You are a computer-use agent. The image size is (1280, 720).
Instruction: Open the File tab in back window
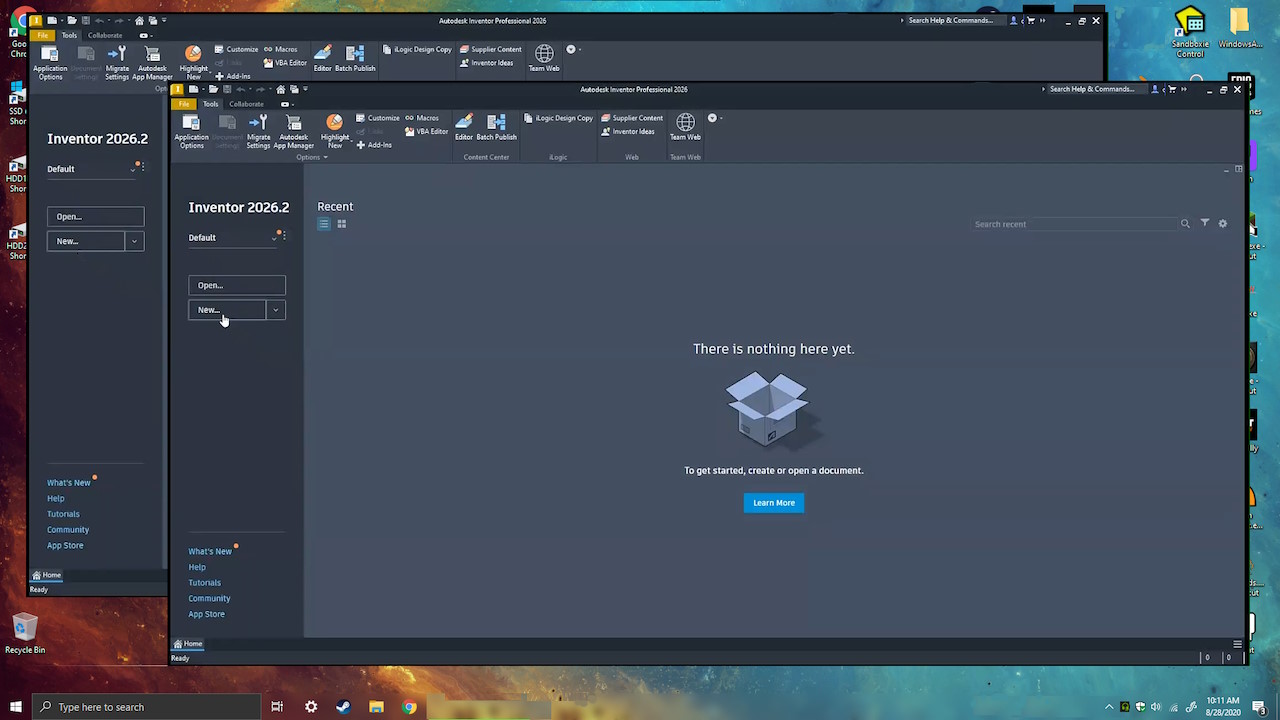[43, 35]
